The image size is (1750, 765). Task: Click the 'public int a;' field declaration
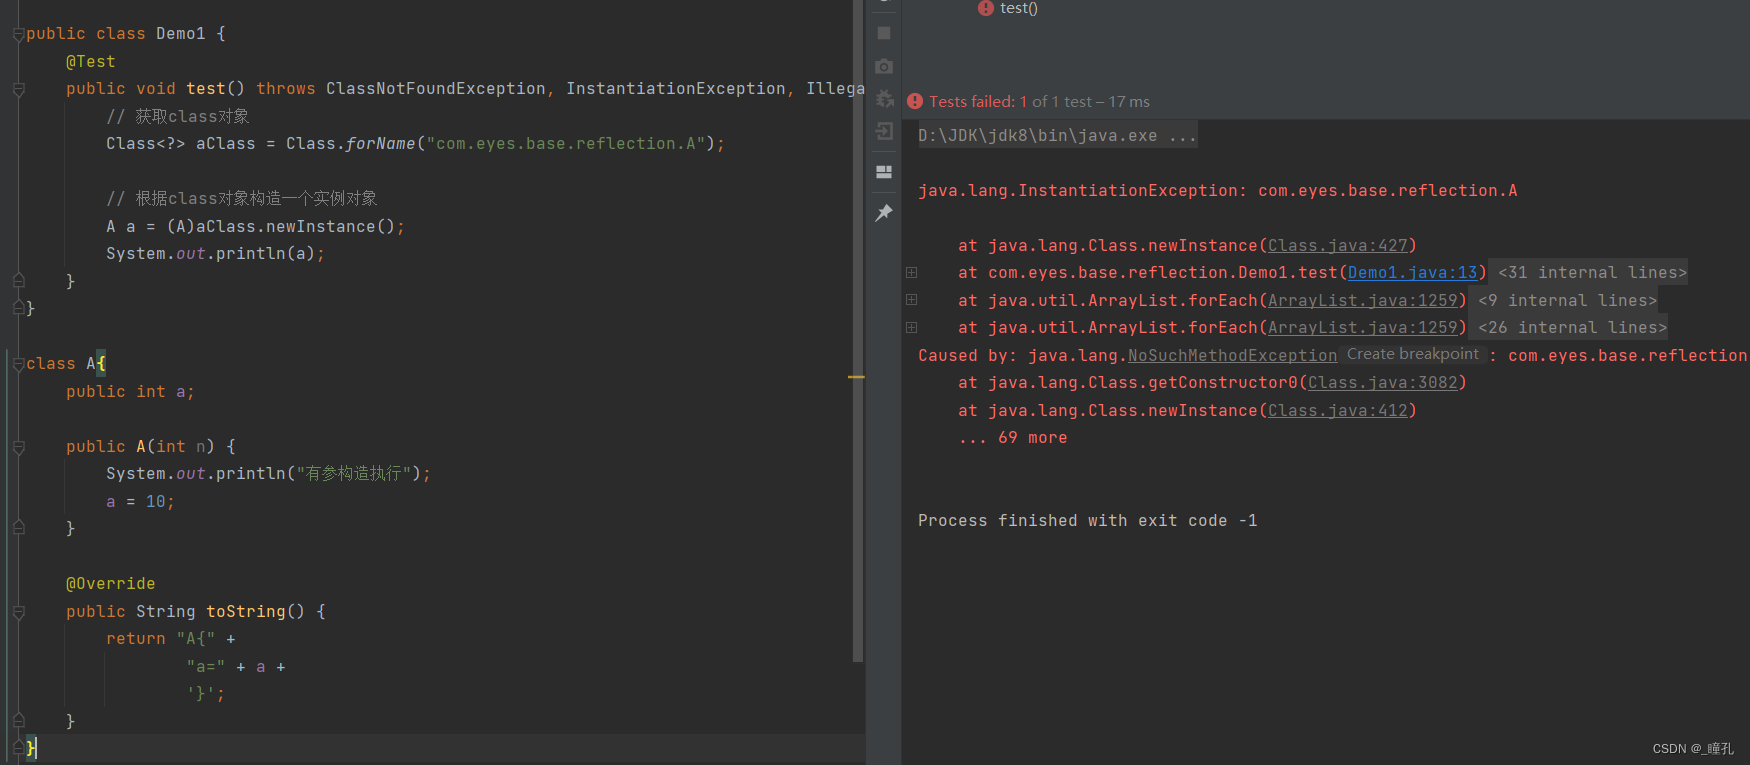[x=130, y=391]
